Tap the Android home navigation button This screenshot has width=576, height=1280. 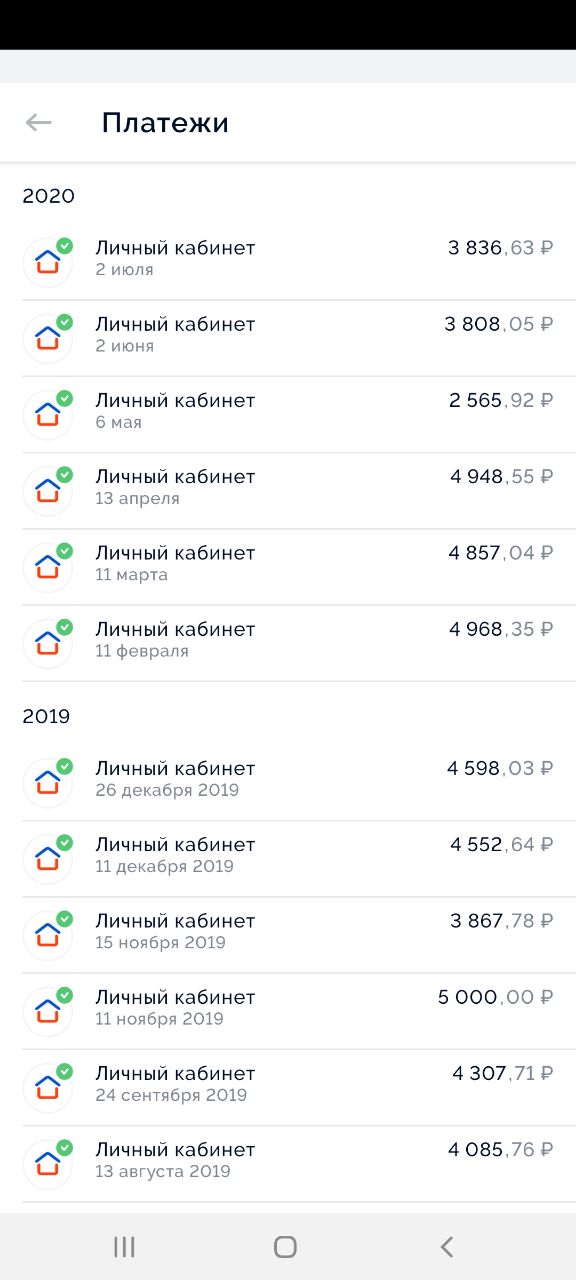[x=285, y=1246]
